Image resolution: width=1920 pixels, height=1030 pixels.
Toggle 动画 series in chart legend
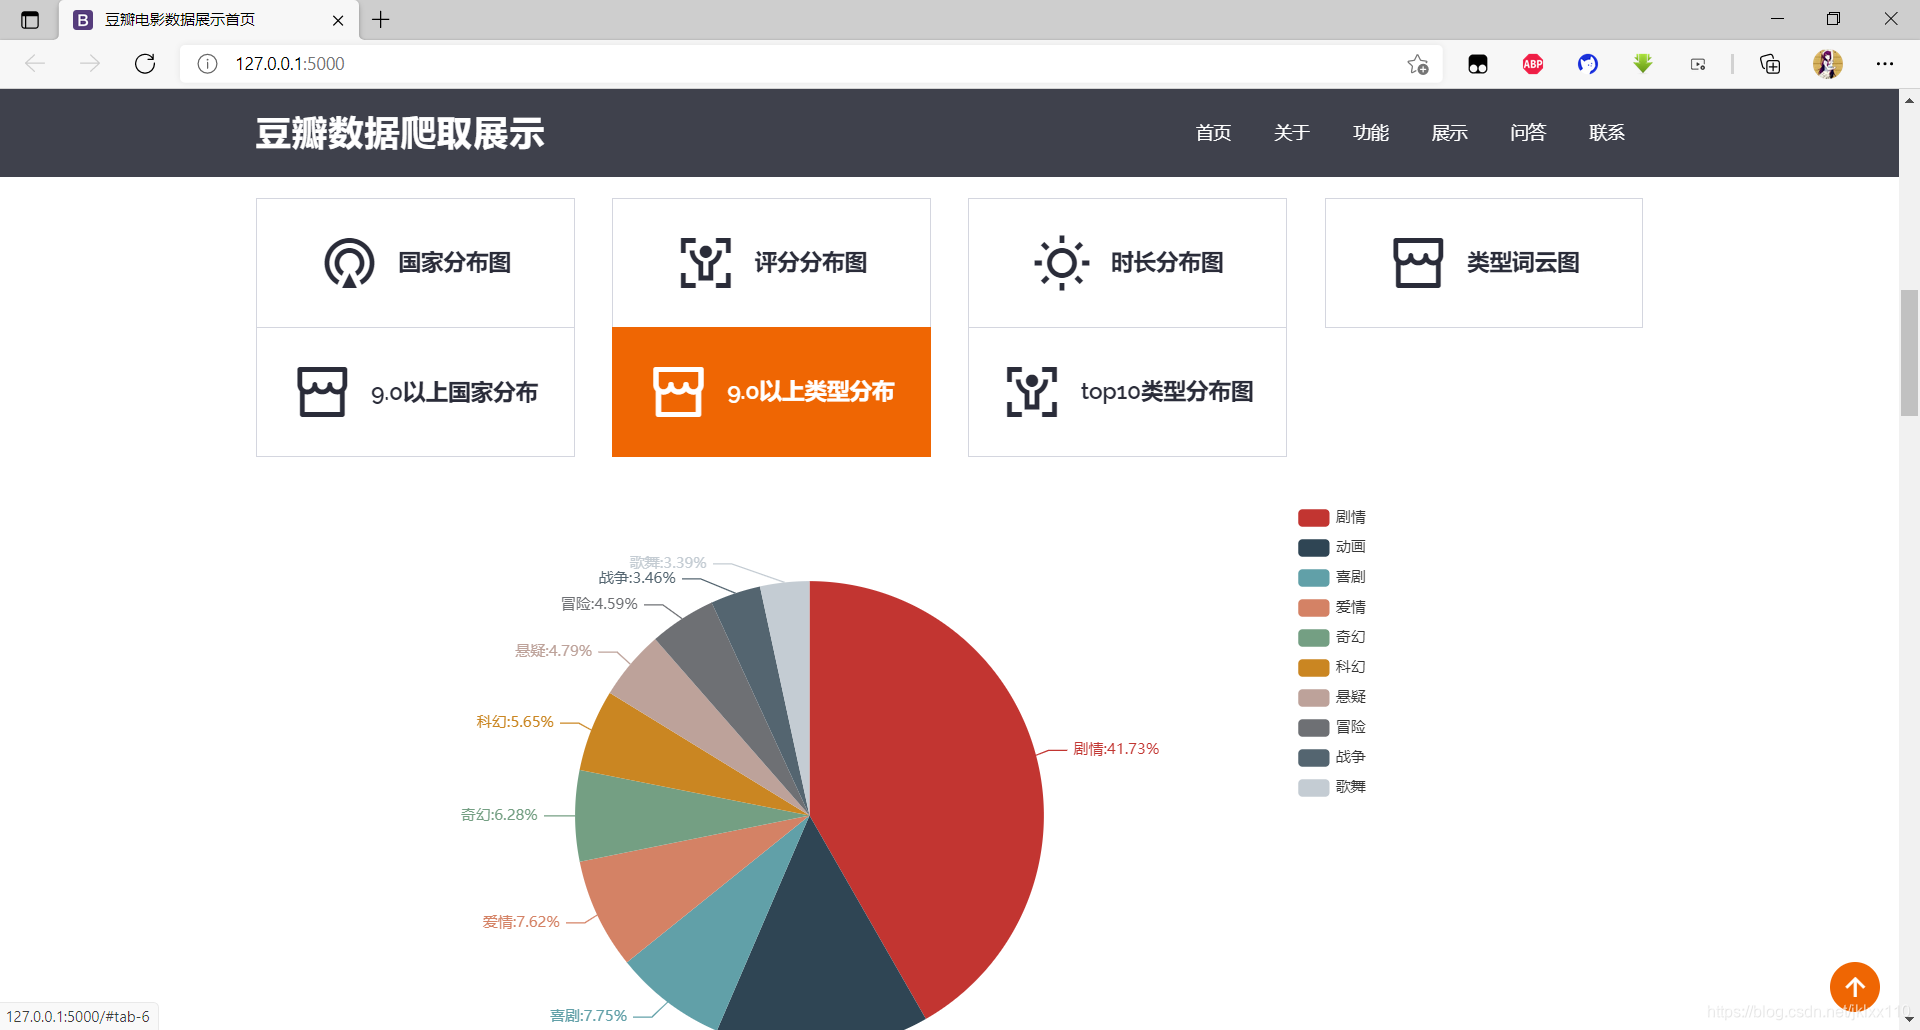point(1332,547)
